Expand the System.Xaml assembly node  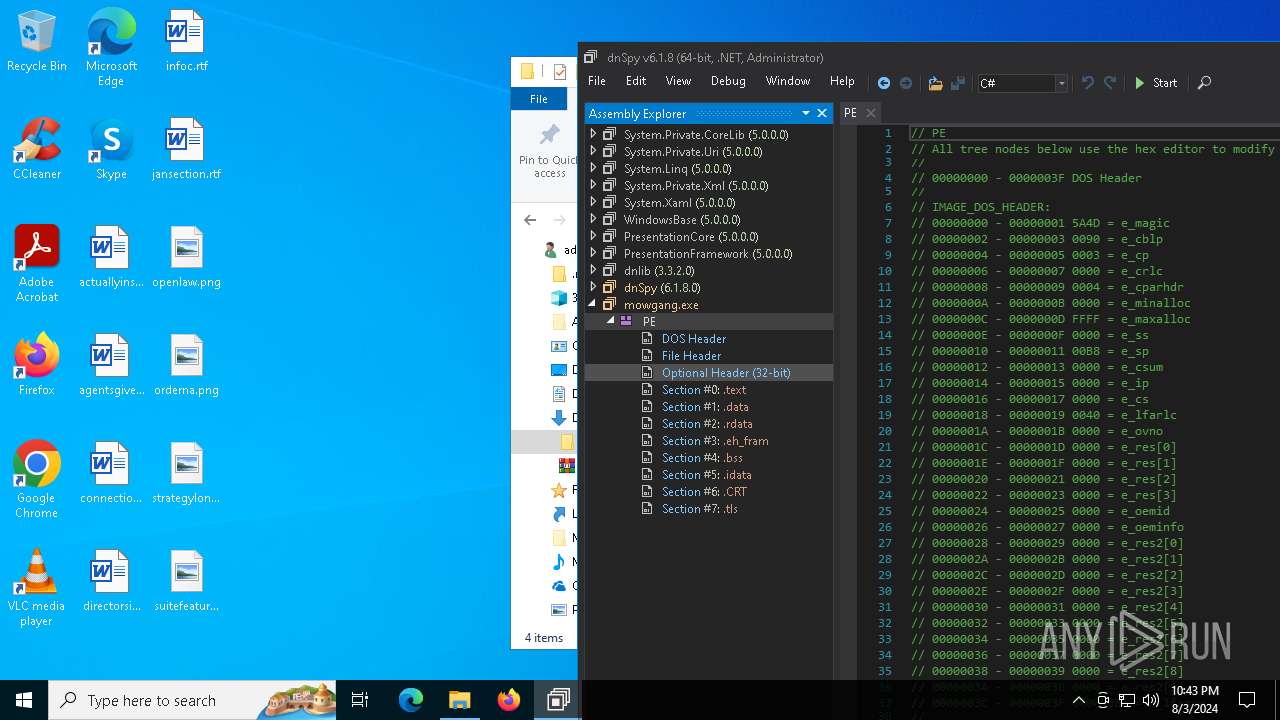pos(593,202)
